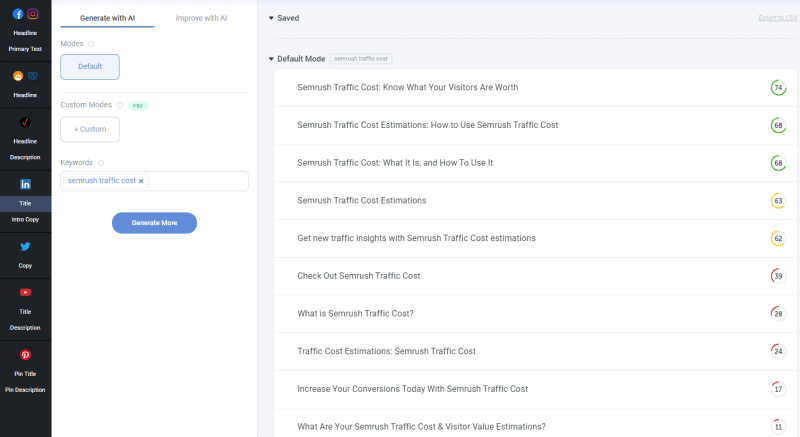The width and height of the screenshot is (800, 437).
Task: Click the score 62 circle badge
Action: [778, 238]
